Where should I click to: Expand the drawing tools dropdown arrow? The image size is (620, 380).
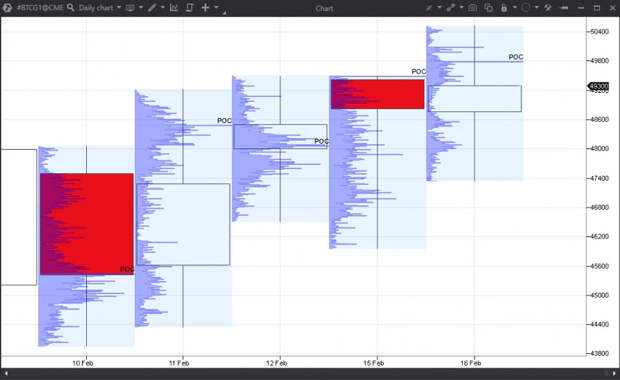click(x=163, y=8)
